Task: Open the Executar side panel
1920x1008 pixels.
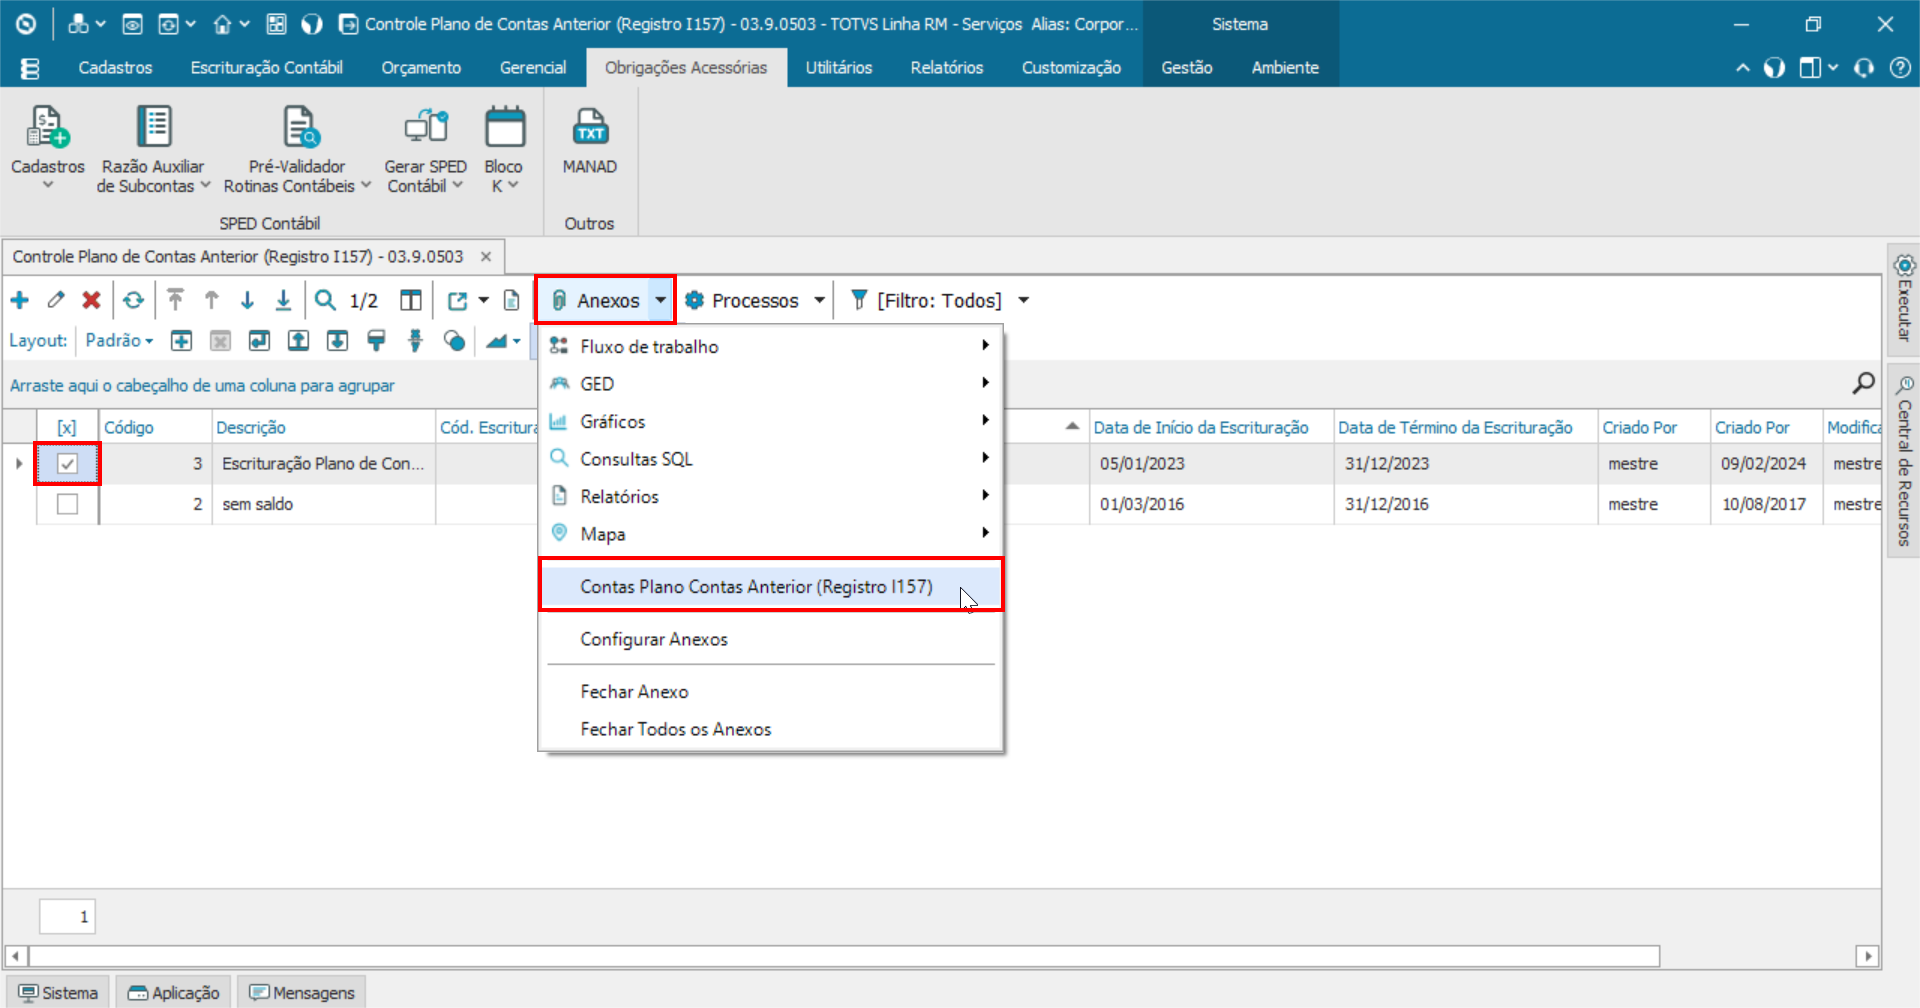Action: coord(1904,299)
